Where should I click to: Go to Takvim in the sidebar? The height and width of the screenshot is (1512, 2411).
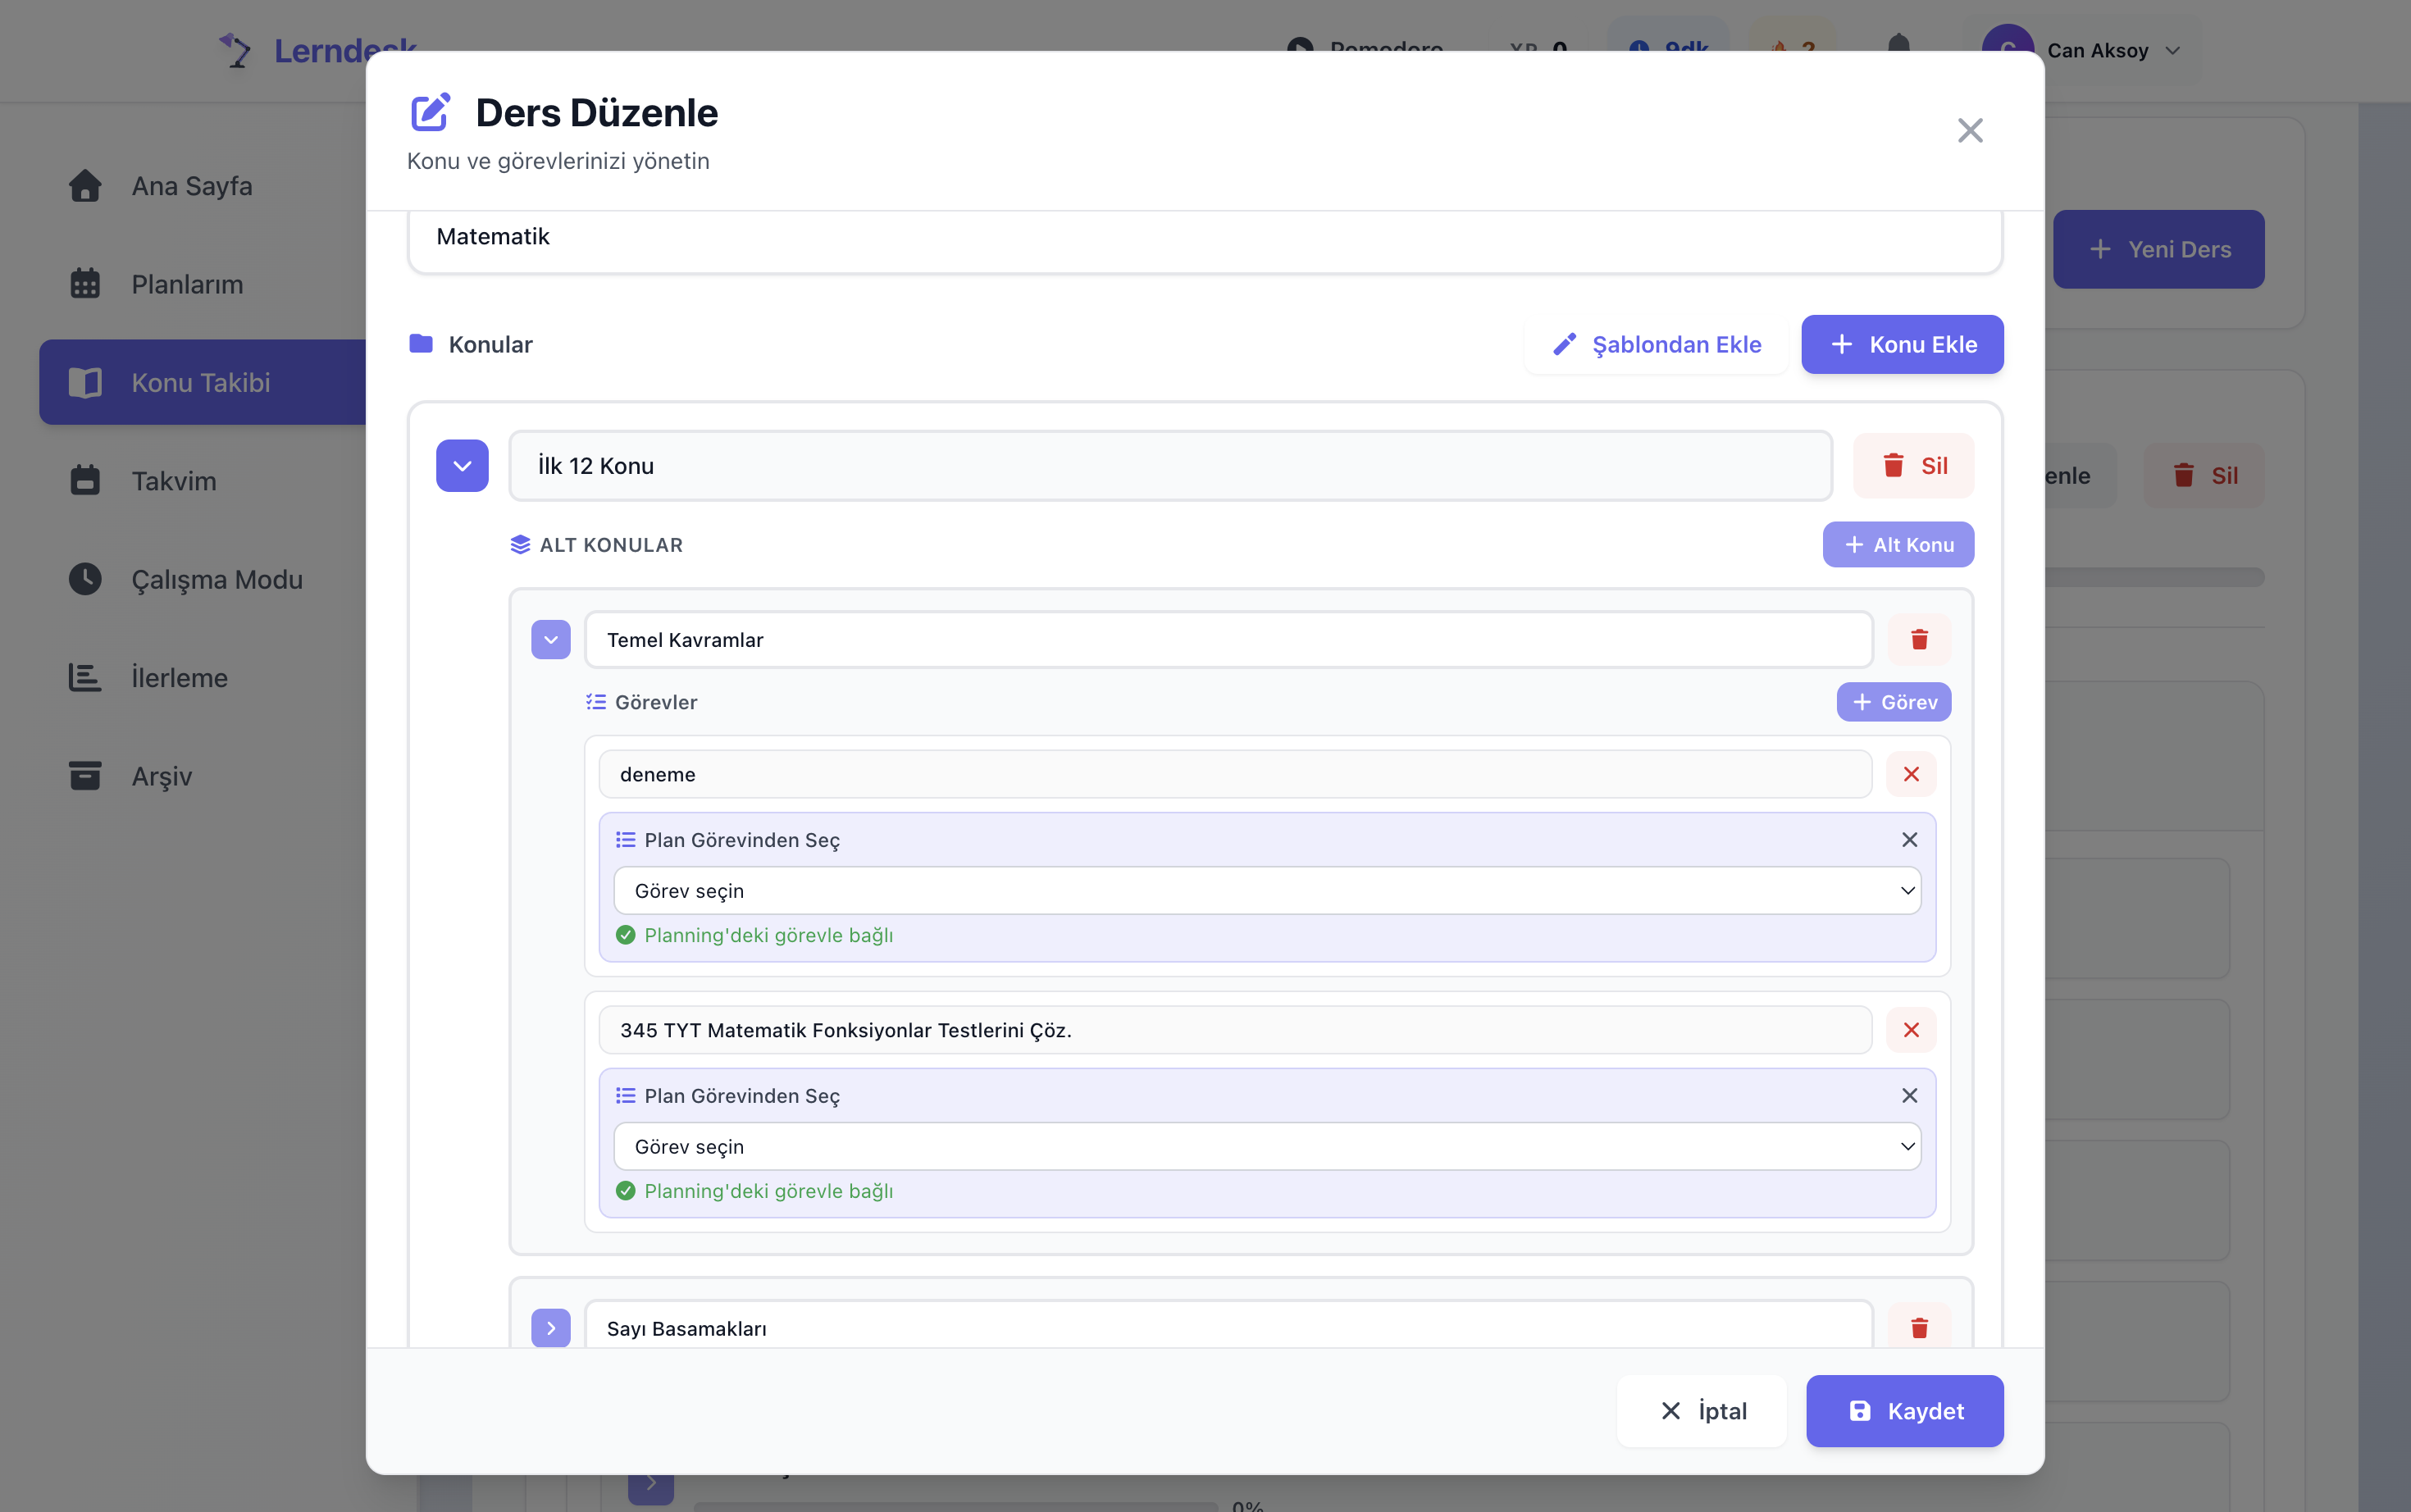tap(174, 481)
